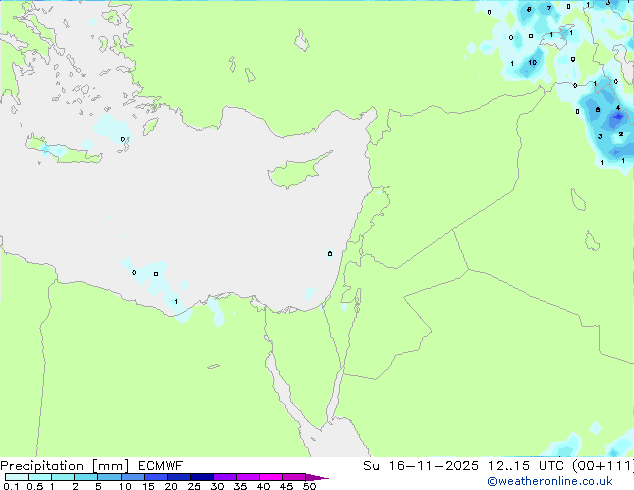Click the '12..15 UTC' time text

point(527,466)
